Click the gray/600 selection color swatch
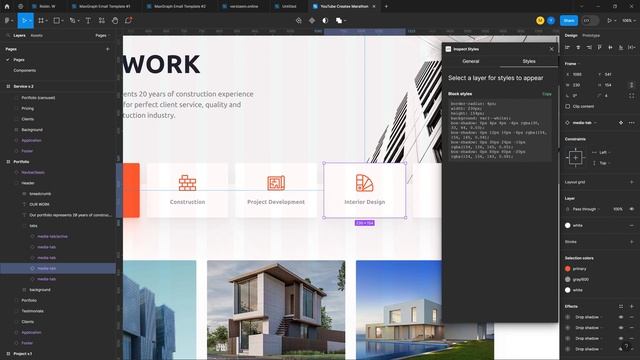Viewport: 640px width, 360px height. [x=567, y=279]
